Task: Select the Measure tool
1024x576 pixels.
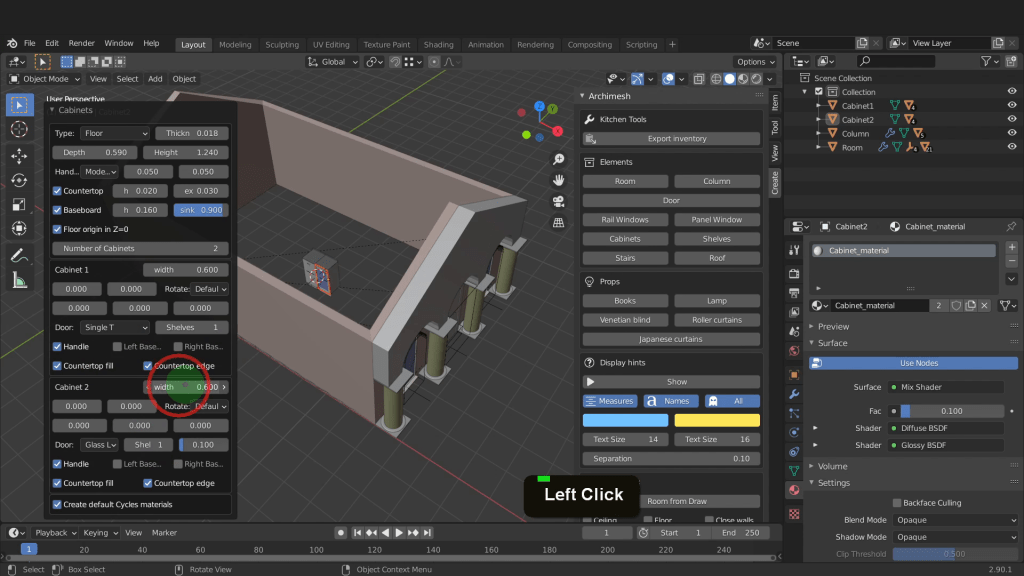Action: click(19, 281)
